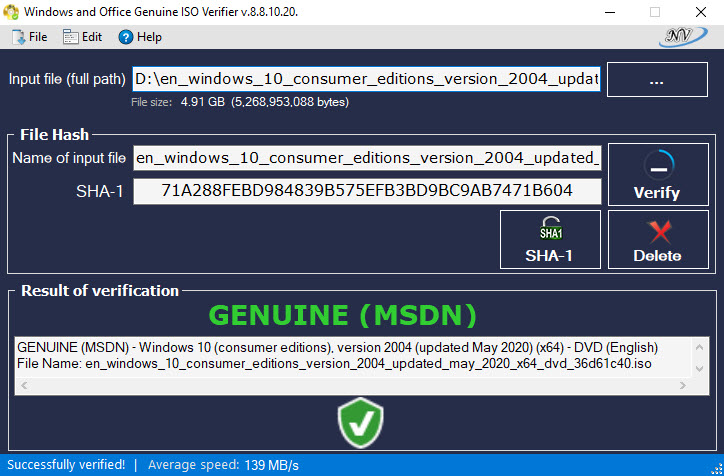Click the Average speed 139 MB/s status
Viewport: 724px width, 476px height.
click(x=223, y=464)
